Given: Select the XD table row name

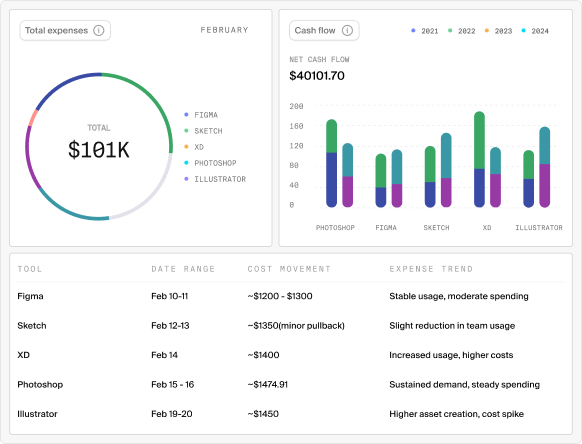Looking at the screenshot, I should click(x=23, y=355).
